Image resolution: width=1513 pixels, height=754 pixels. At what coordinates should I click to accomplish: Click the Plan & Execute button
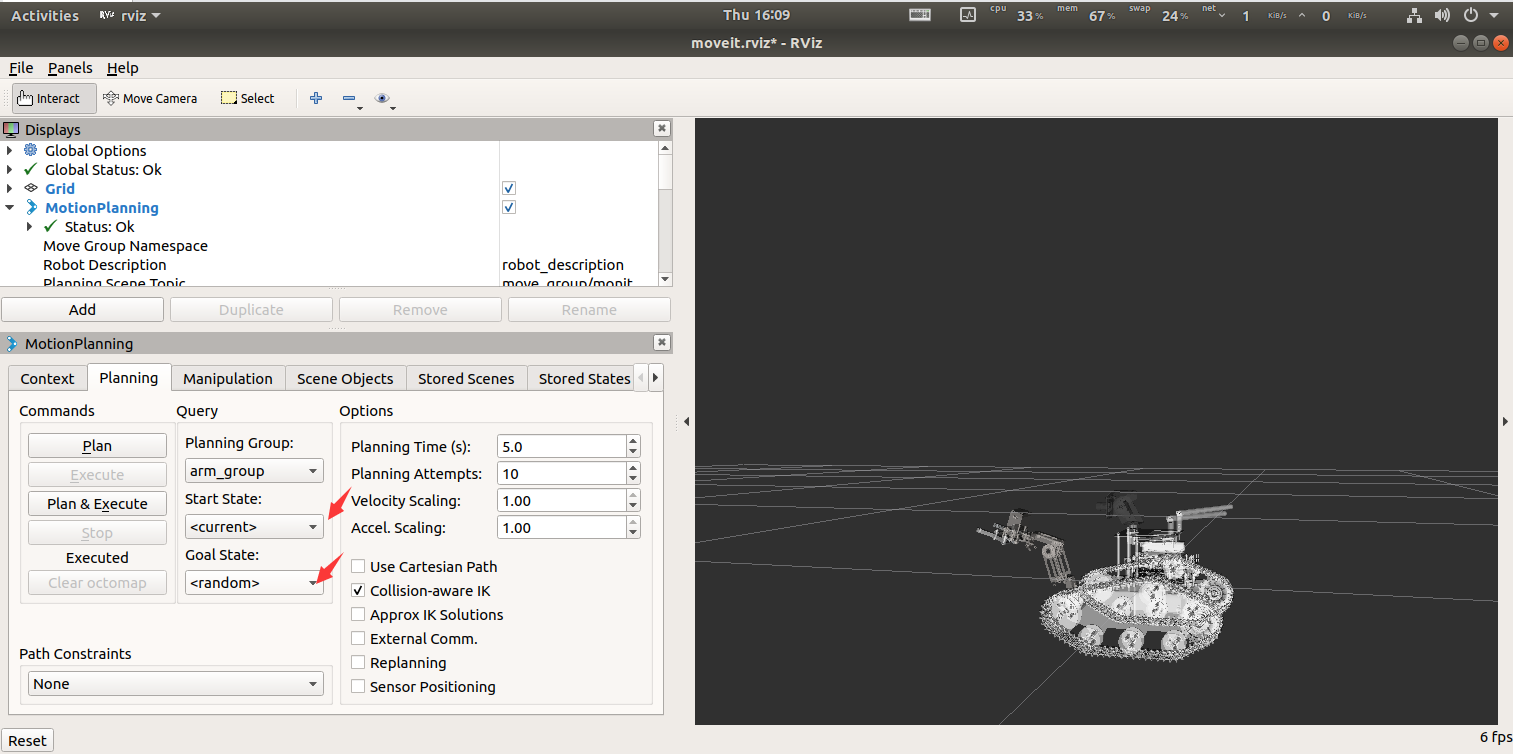[x=97, y=504]
